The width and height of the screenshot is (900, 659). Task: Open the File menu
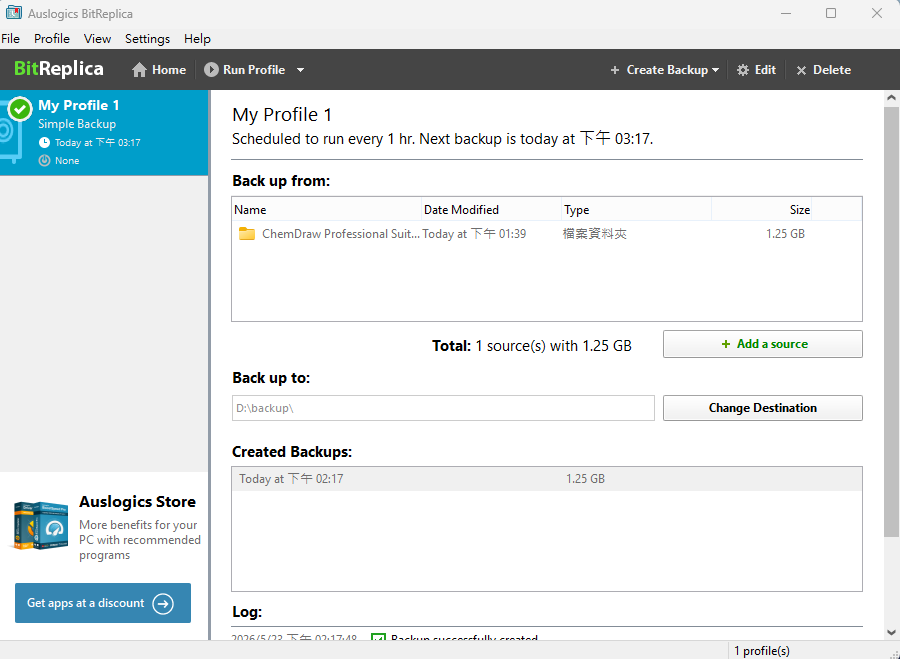[10, 38]
